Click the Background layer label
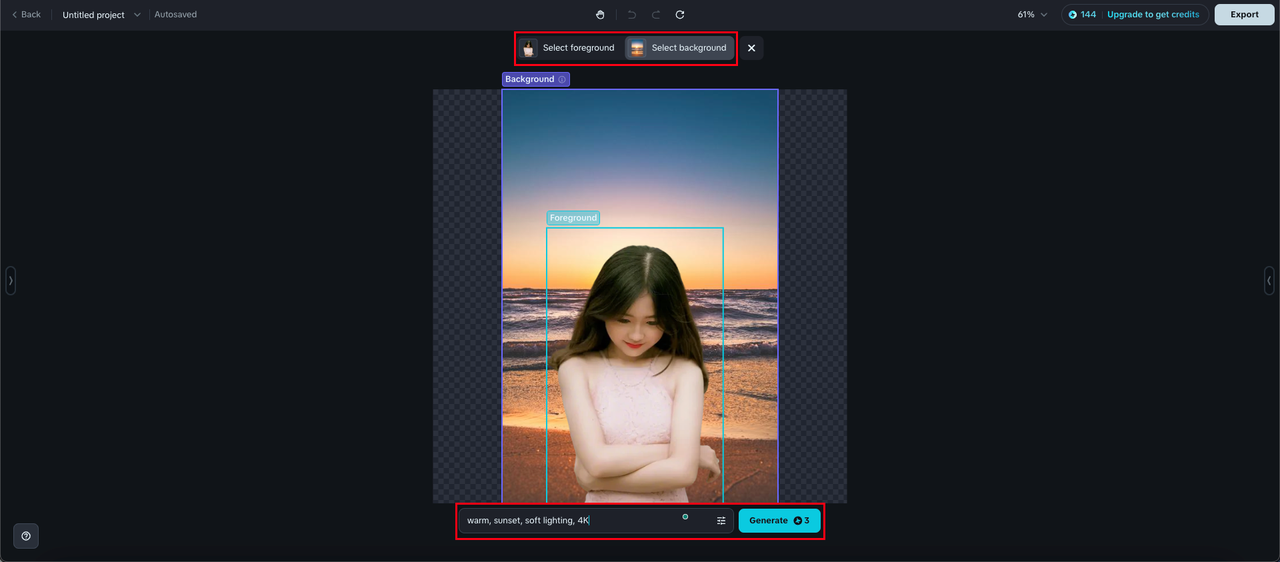This screenshot has width=1280, height=562. [x=536, y=79]
